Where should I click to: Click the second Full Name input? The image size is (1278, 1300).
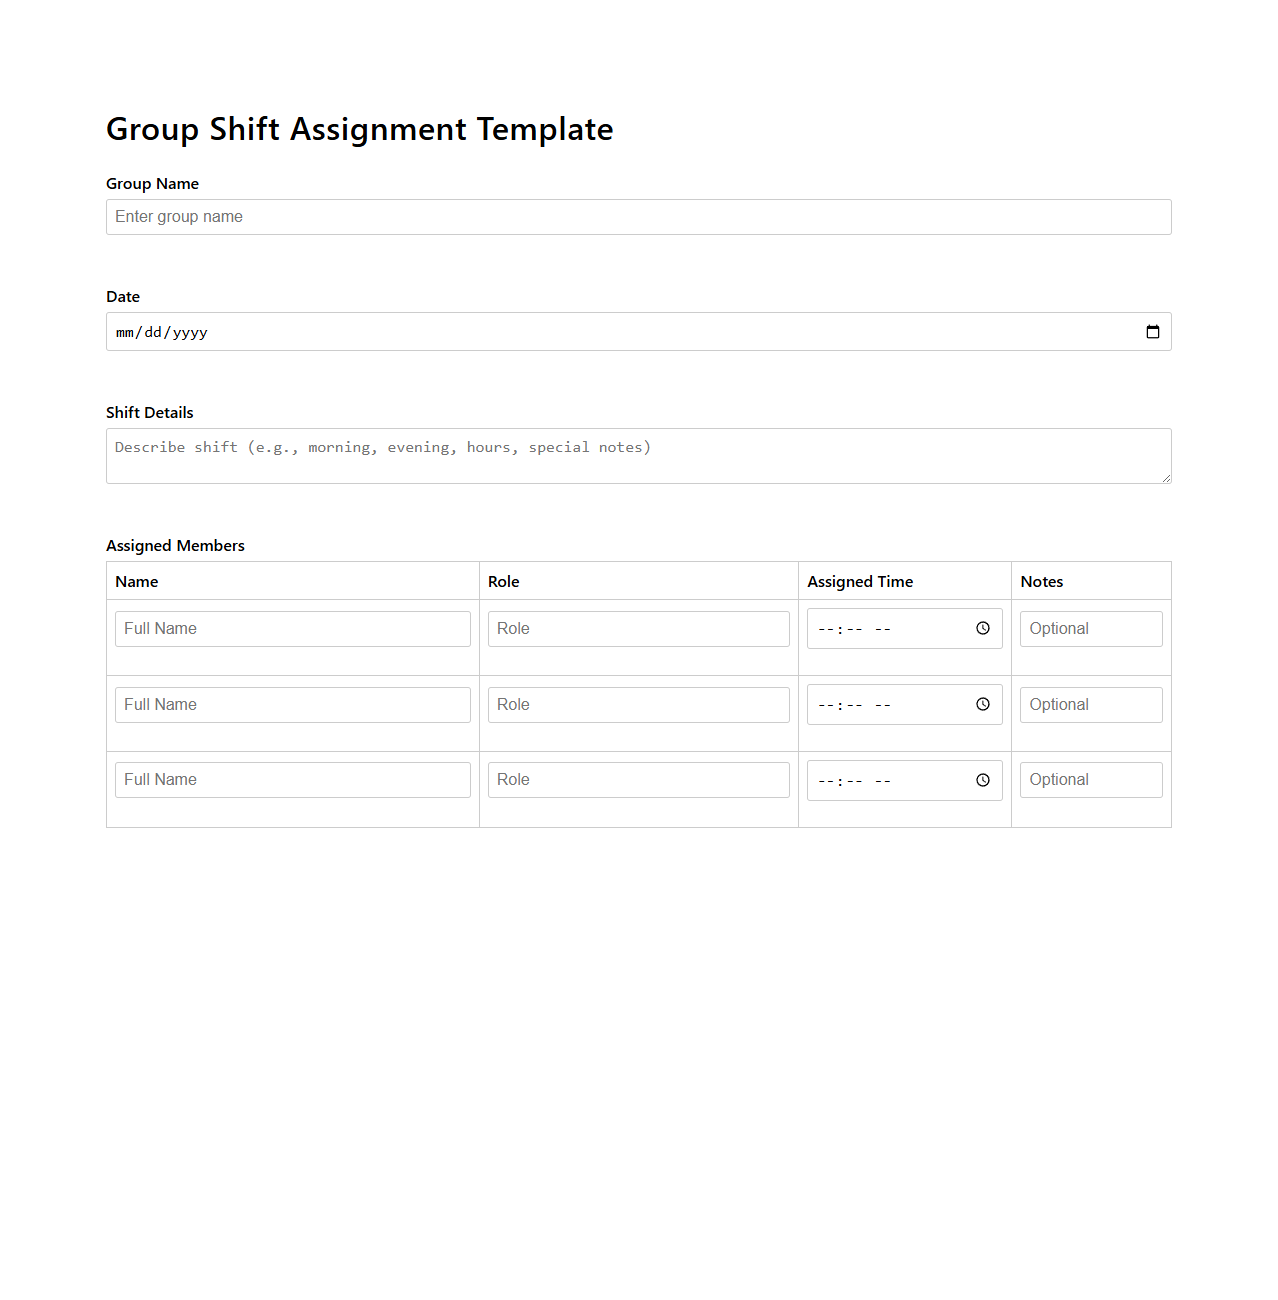coord(292,704)
